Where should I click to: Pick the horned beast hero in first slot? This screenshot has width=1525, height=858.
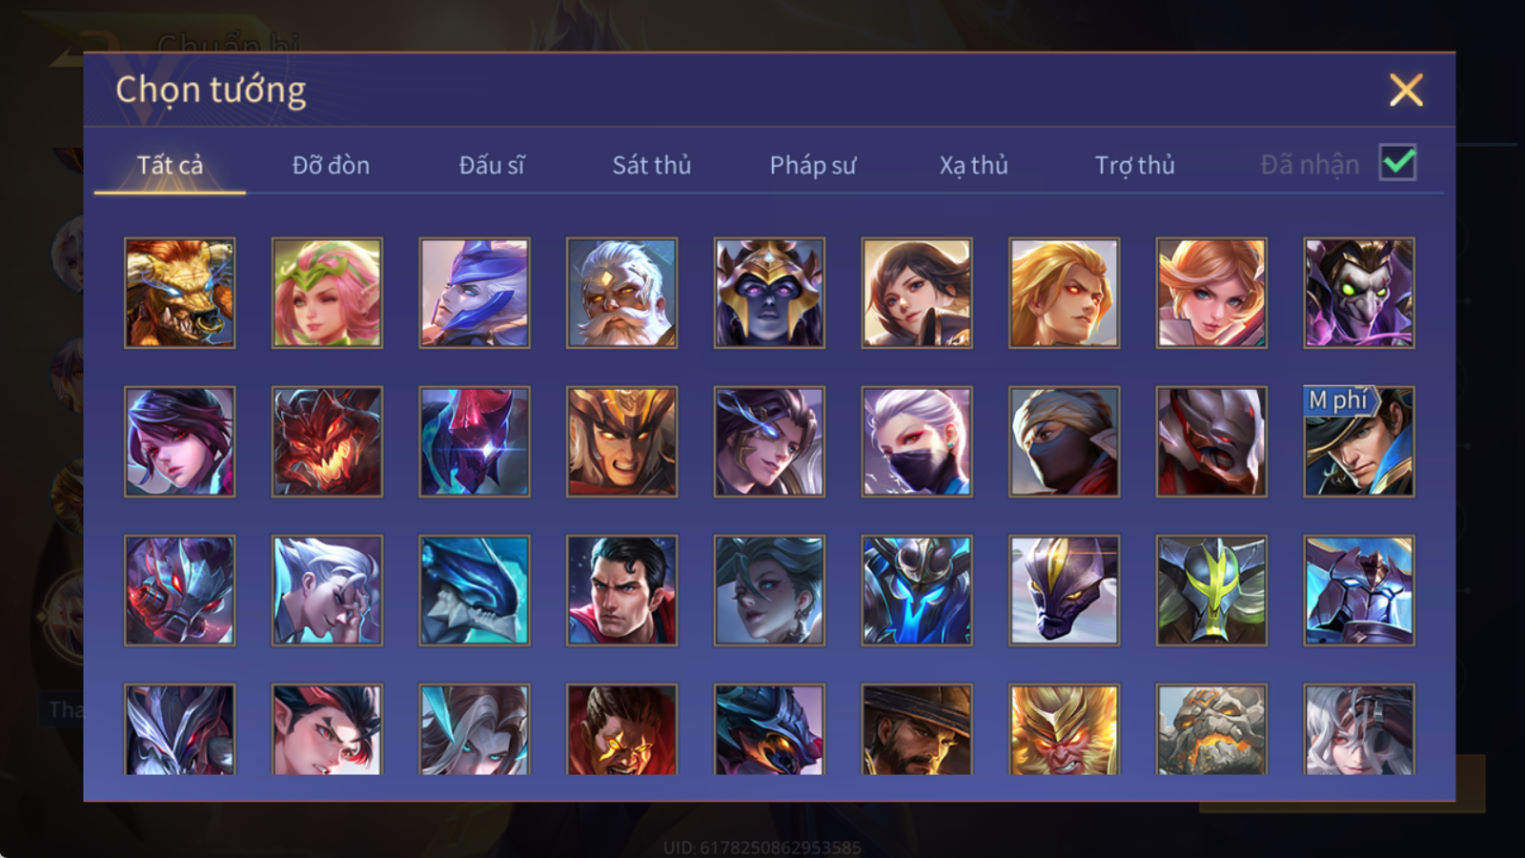(180, 293)
